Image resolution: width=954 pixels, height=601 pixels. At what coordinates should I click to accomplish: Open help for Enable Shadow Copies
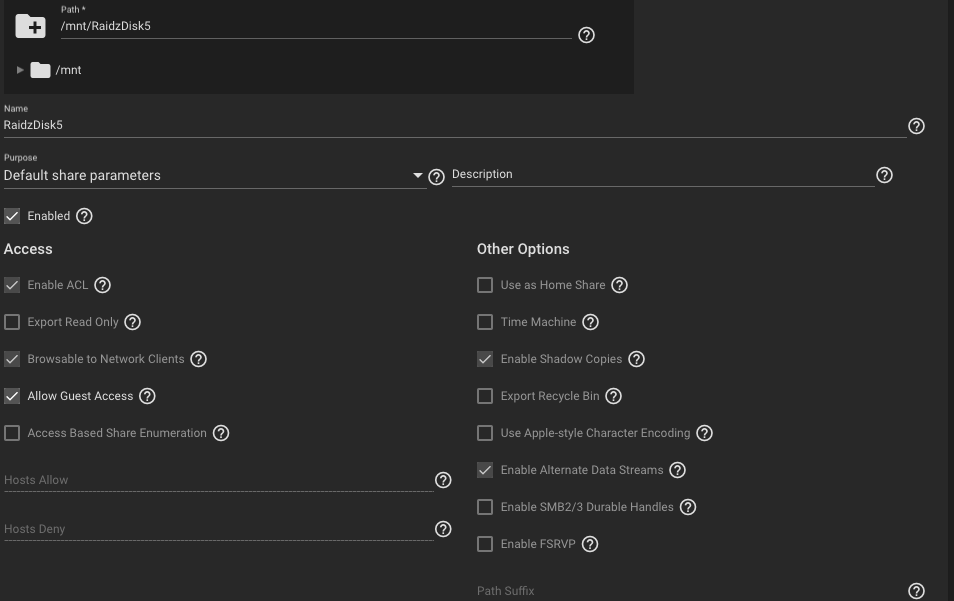coord(636,359)
